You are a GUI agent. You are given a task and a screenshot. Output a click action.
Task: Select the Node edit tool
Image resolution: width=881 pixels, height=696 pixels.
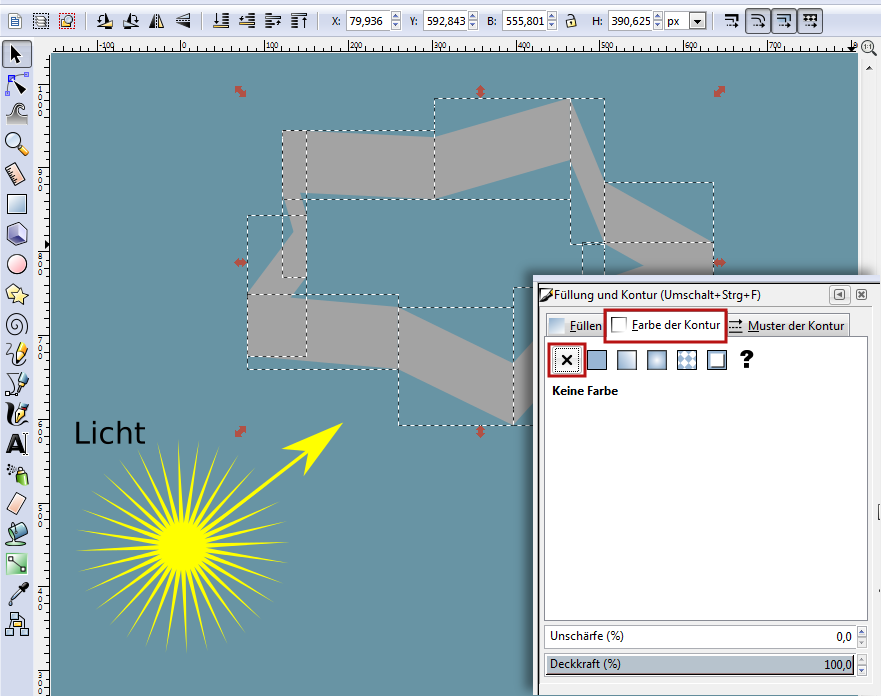16,82
